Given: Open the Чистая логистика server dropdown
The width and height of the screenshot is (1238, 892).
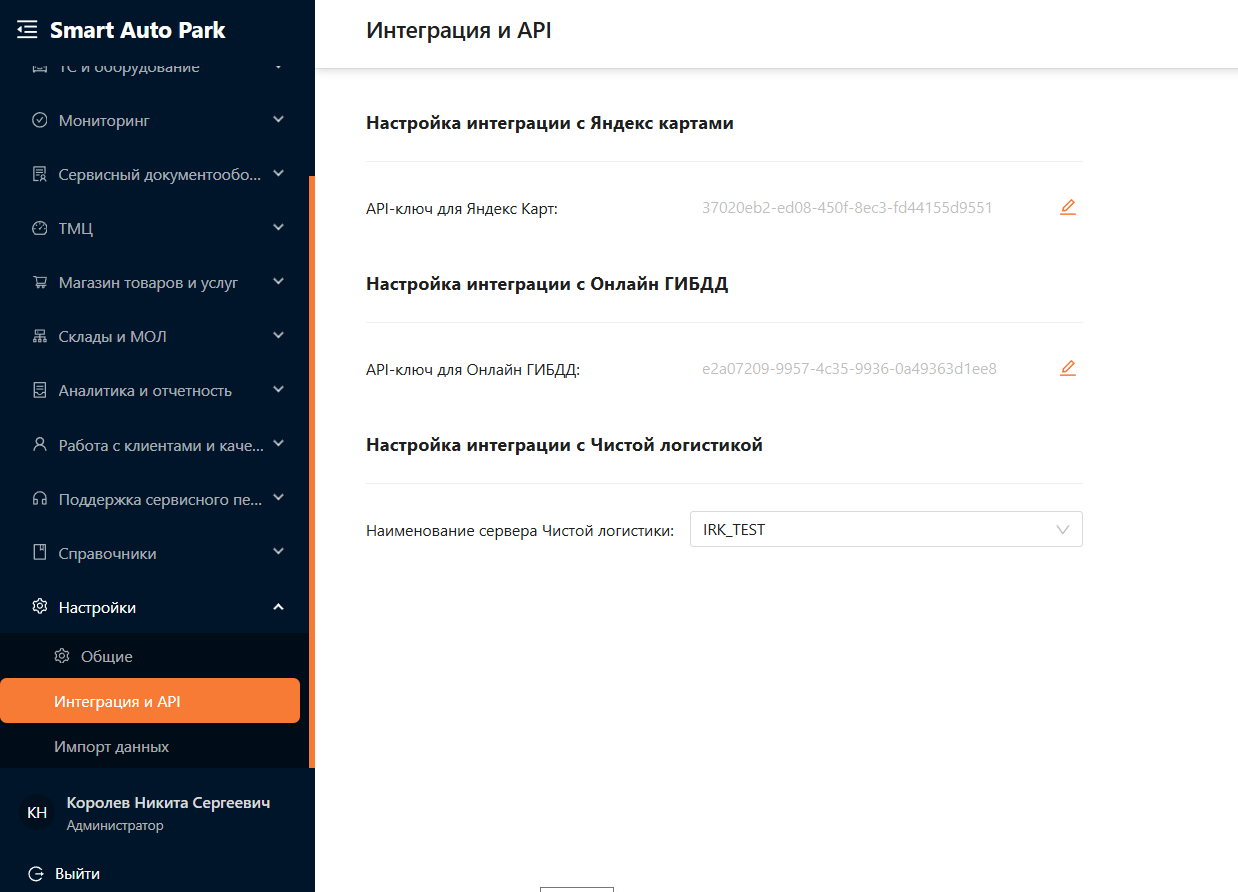Looking at the screenshot, I should pos(885,530).
